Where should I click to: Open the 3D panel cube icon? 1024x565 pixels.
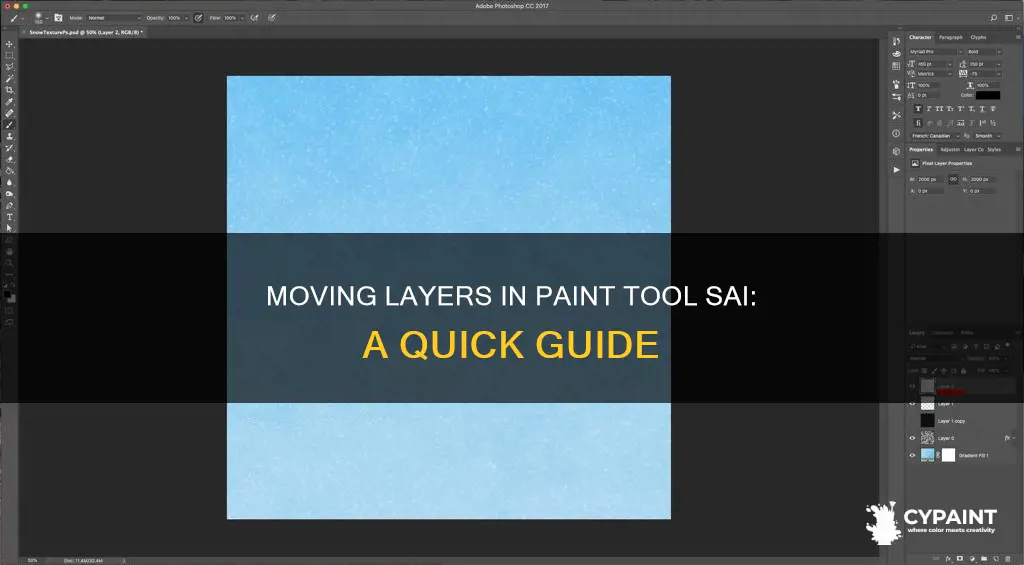point(896,151)
